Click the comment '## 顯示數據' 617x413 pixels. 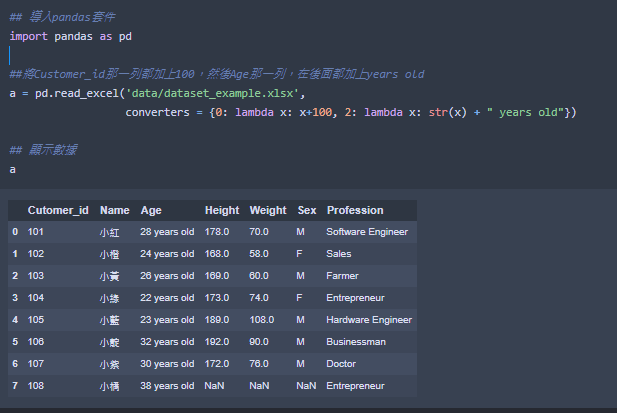(x=43, y=150)
